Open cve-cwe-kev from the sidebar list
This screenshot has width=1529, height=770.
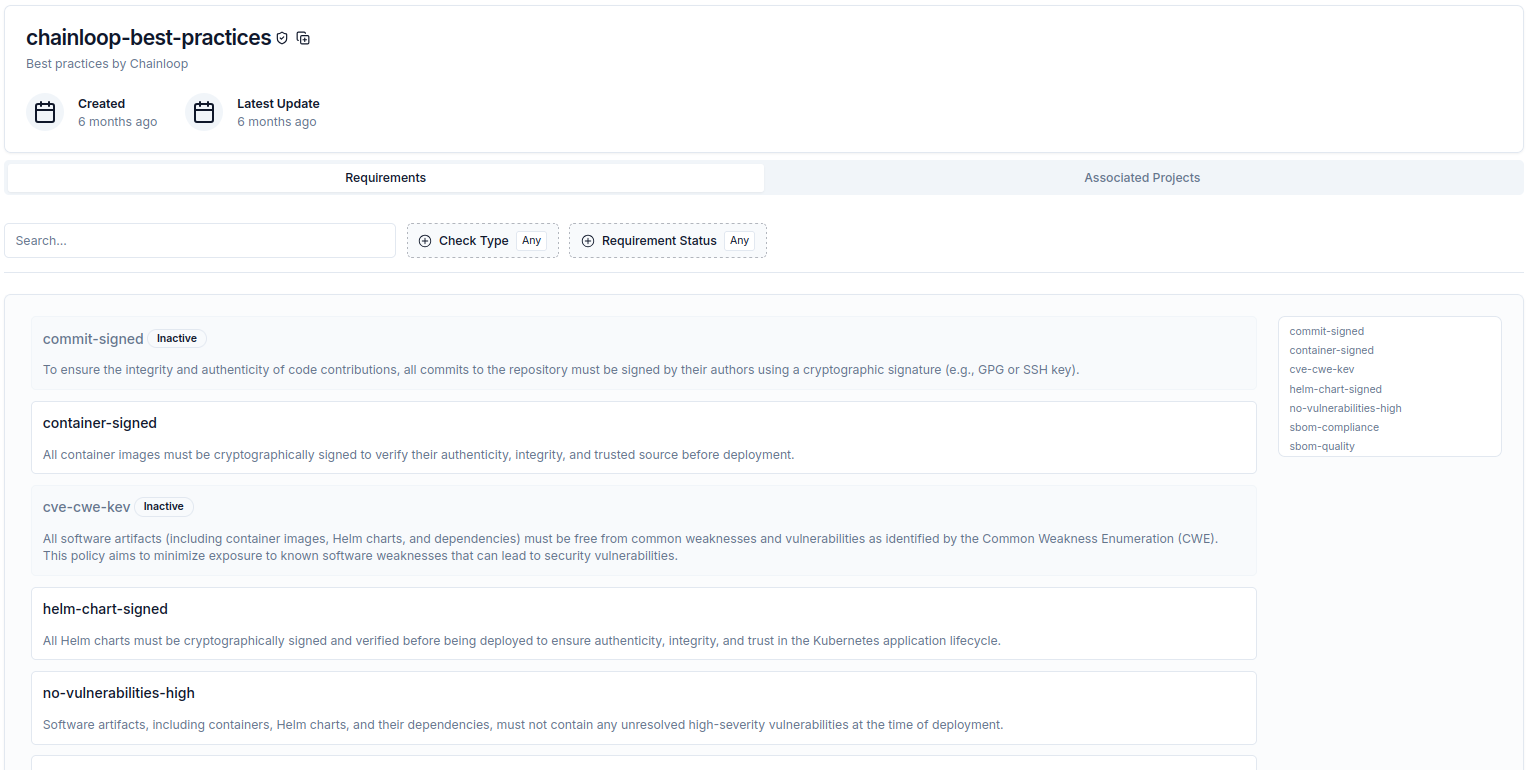pyautogui.click(x=1321, y=369)
